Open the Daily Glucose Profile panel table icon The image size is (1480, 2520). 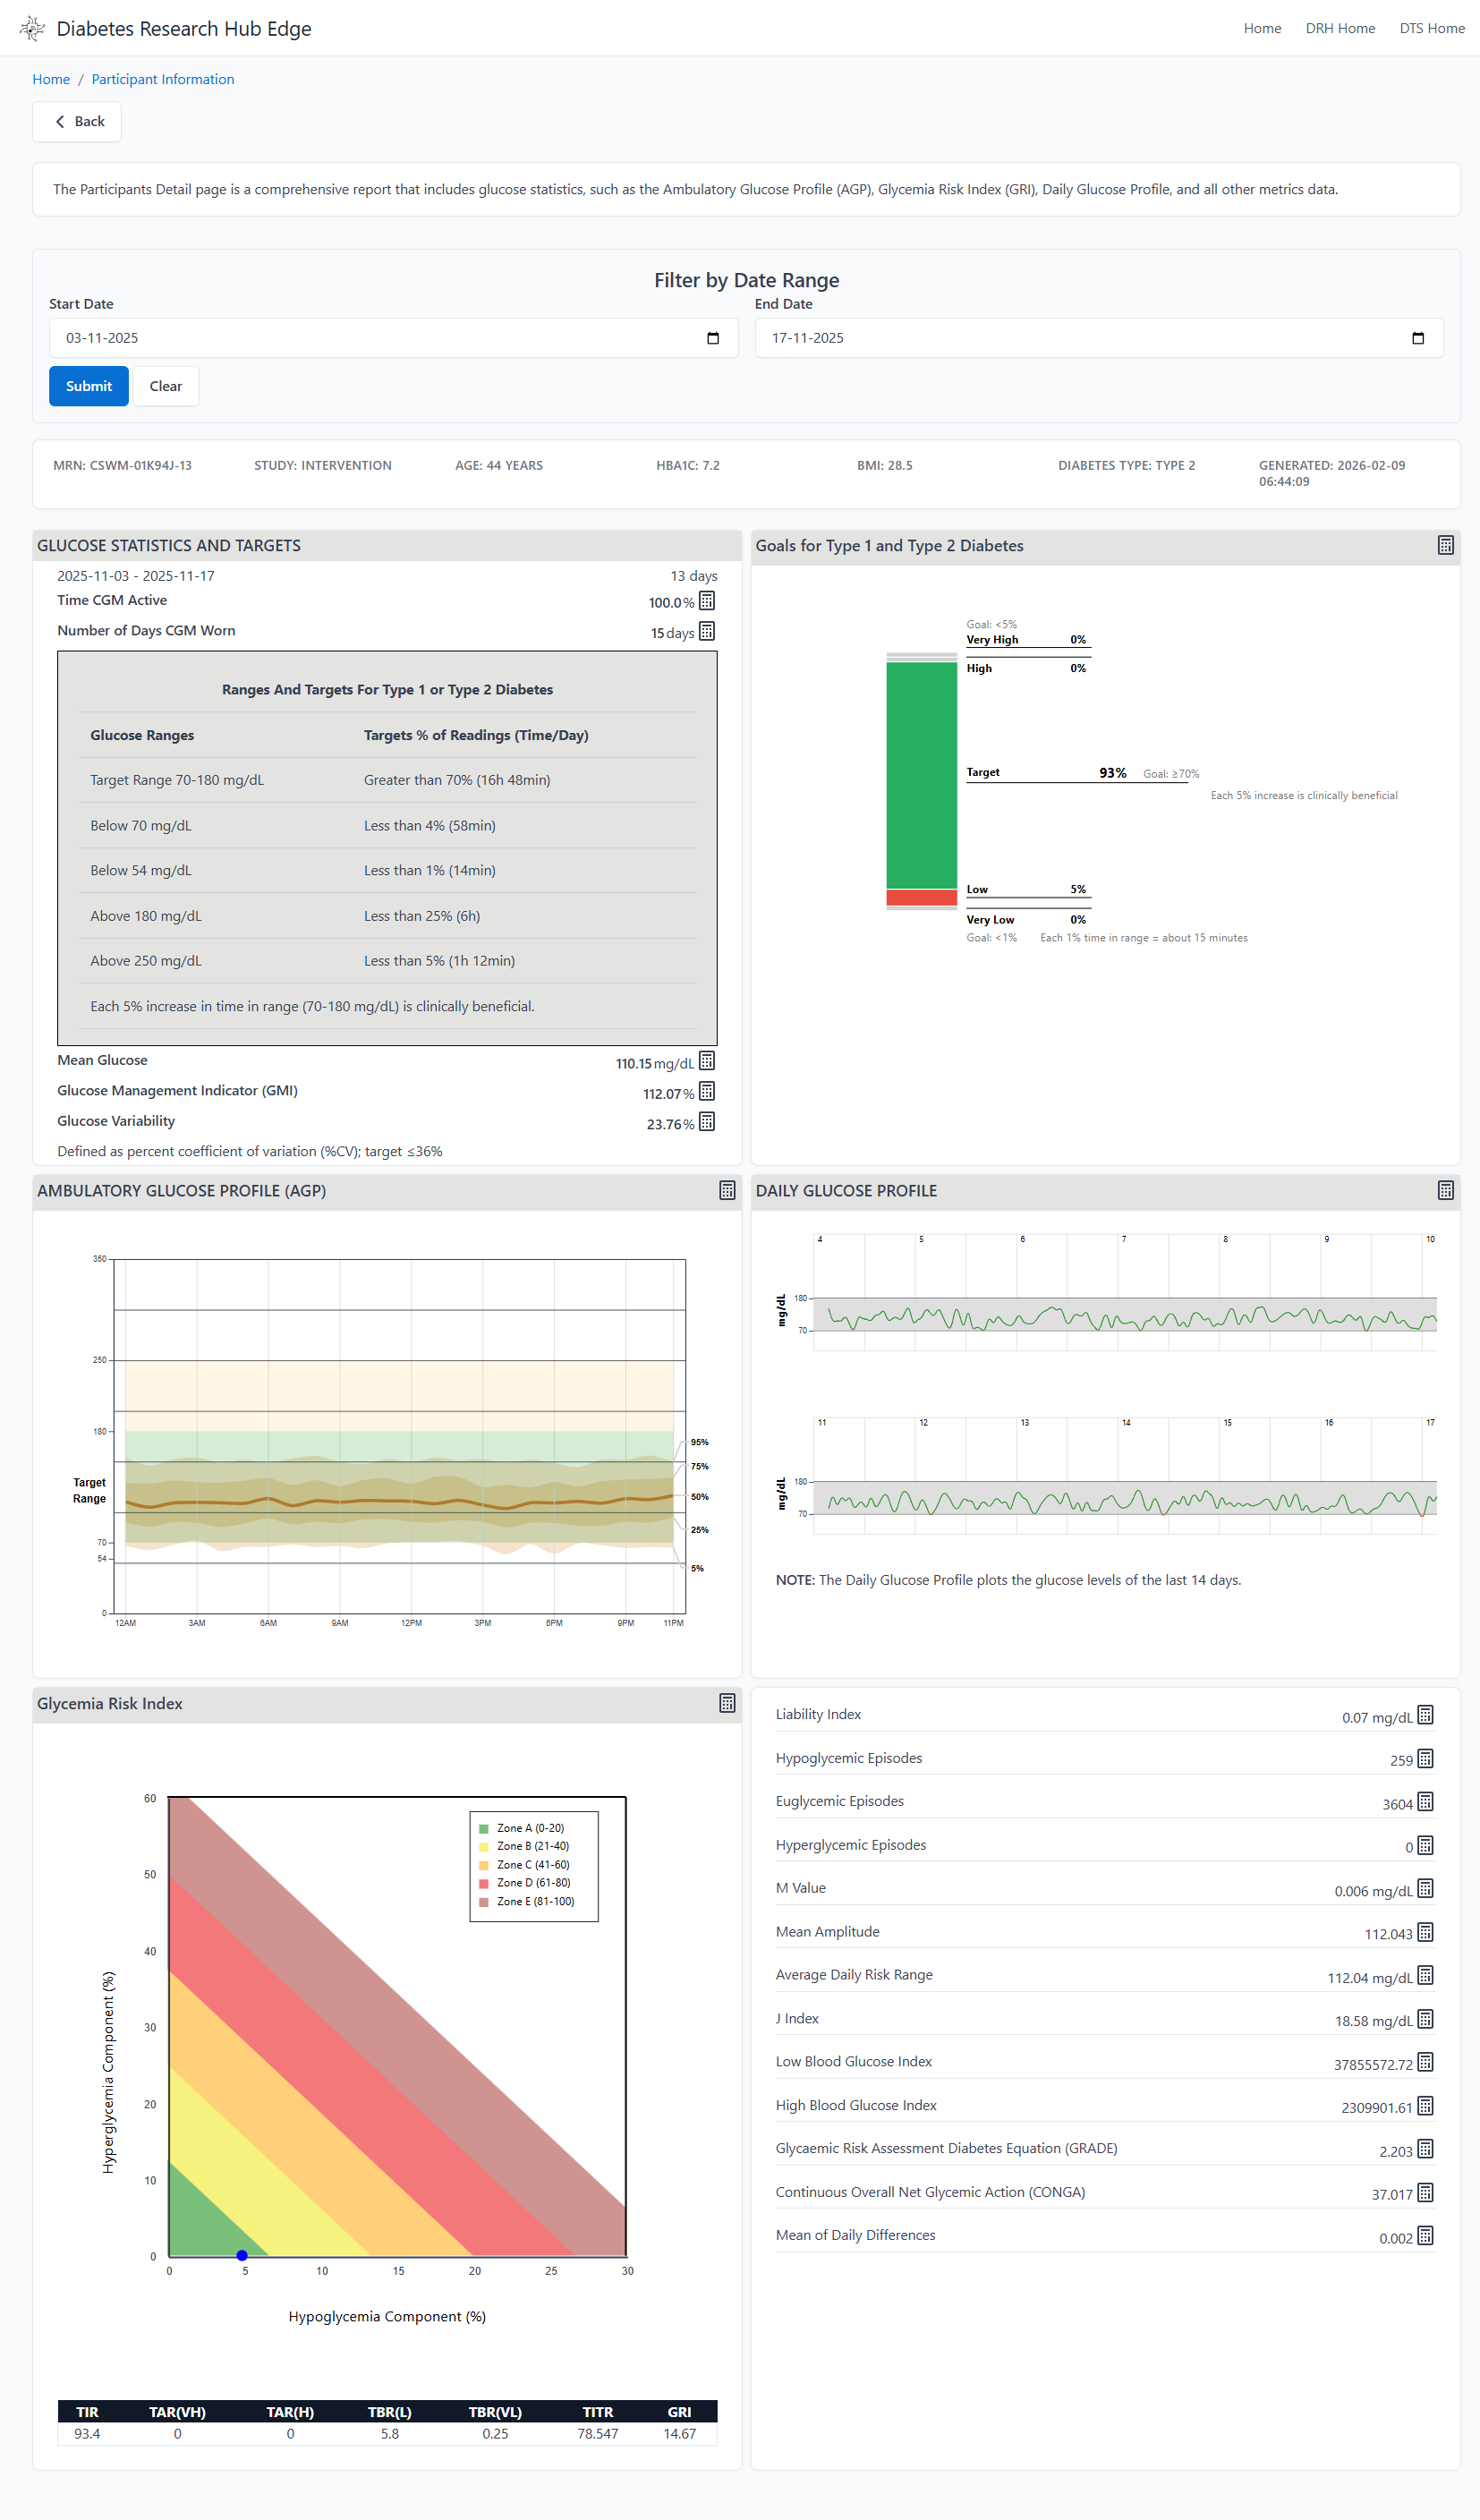pyautogui.click(x=1445, y=1190)
